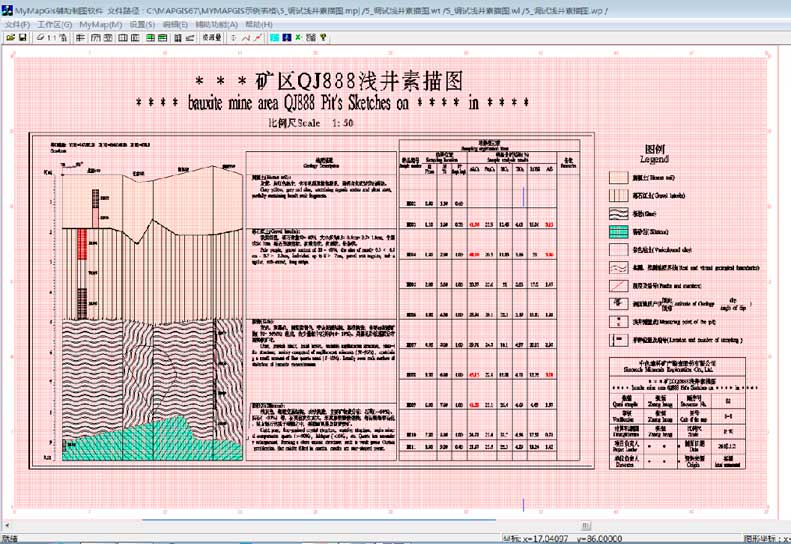Click the save floppy disk icon
The image size is (791, 544).
coord(22,37)
